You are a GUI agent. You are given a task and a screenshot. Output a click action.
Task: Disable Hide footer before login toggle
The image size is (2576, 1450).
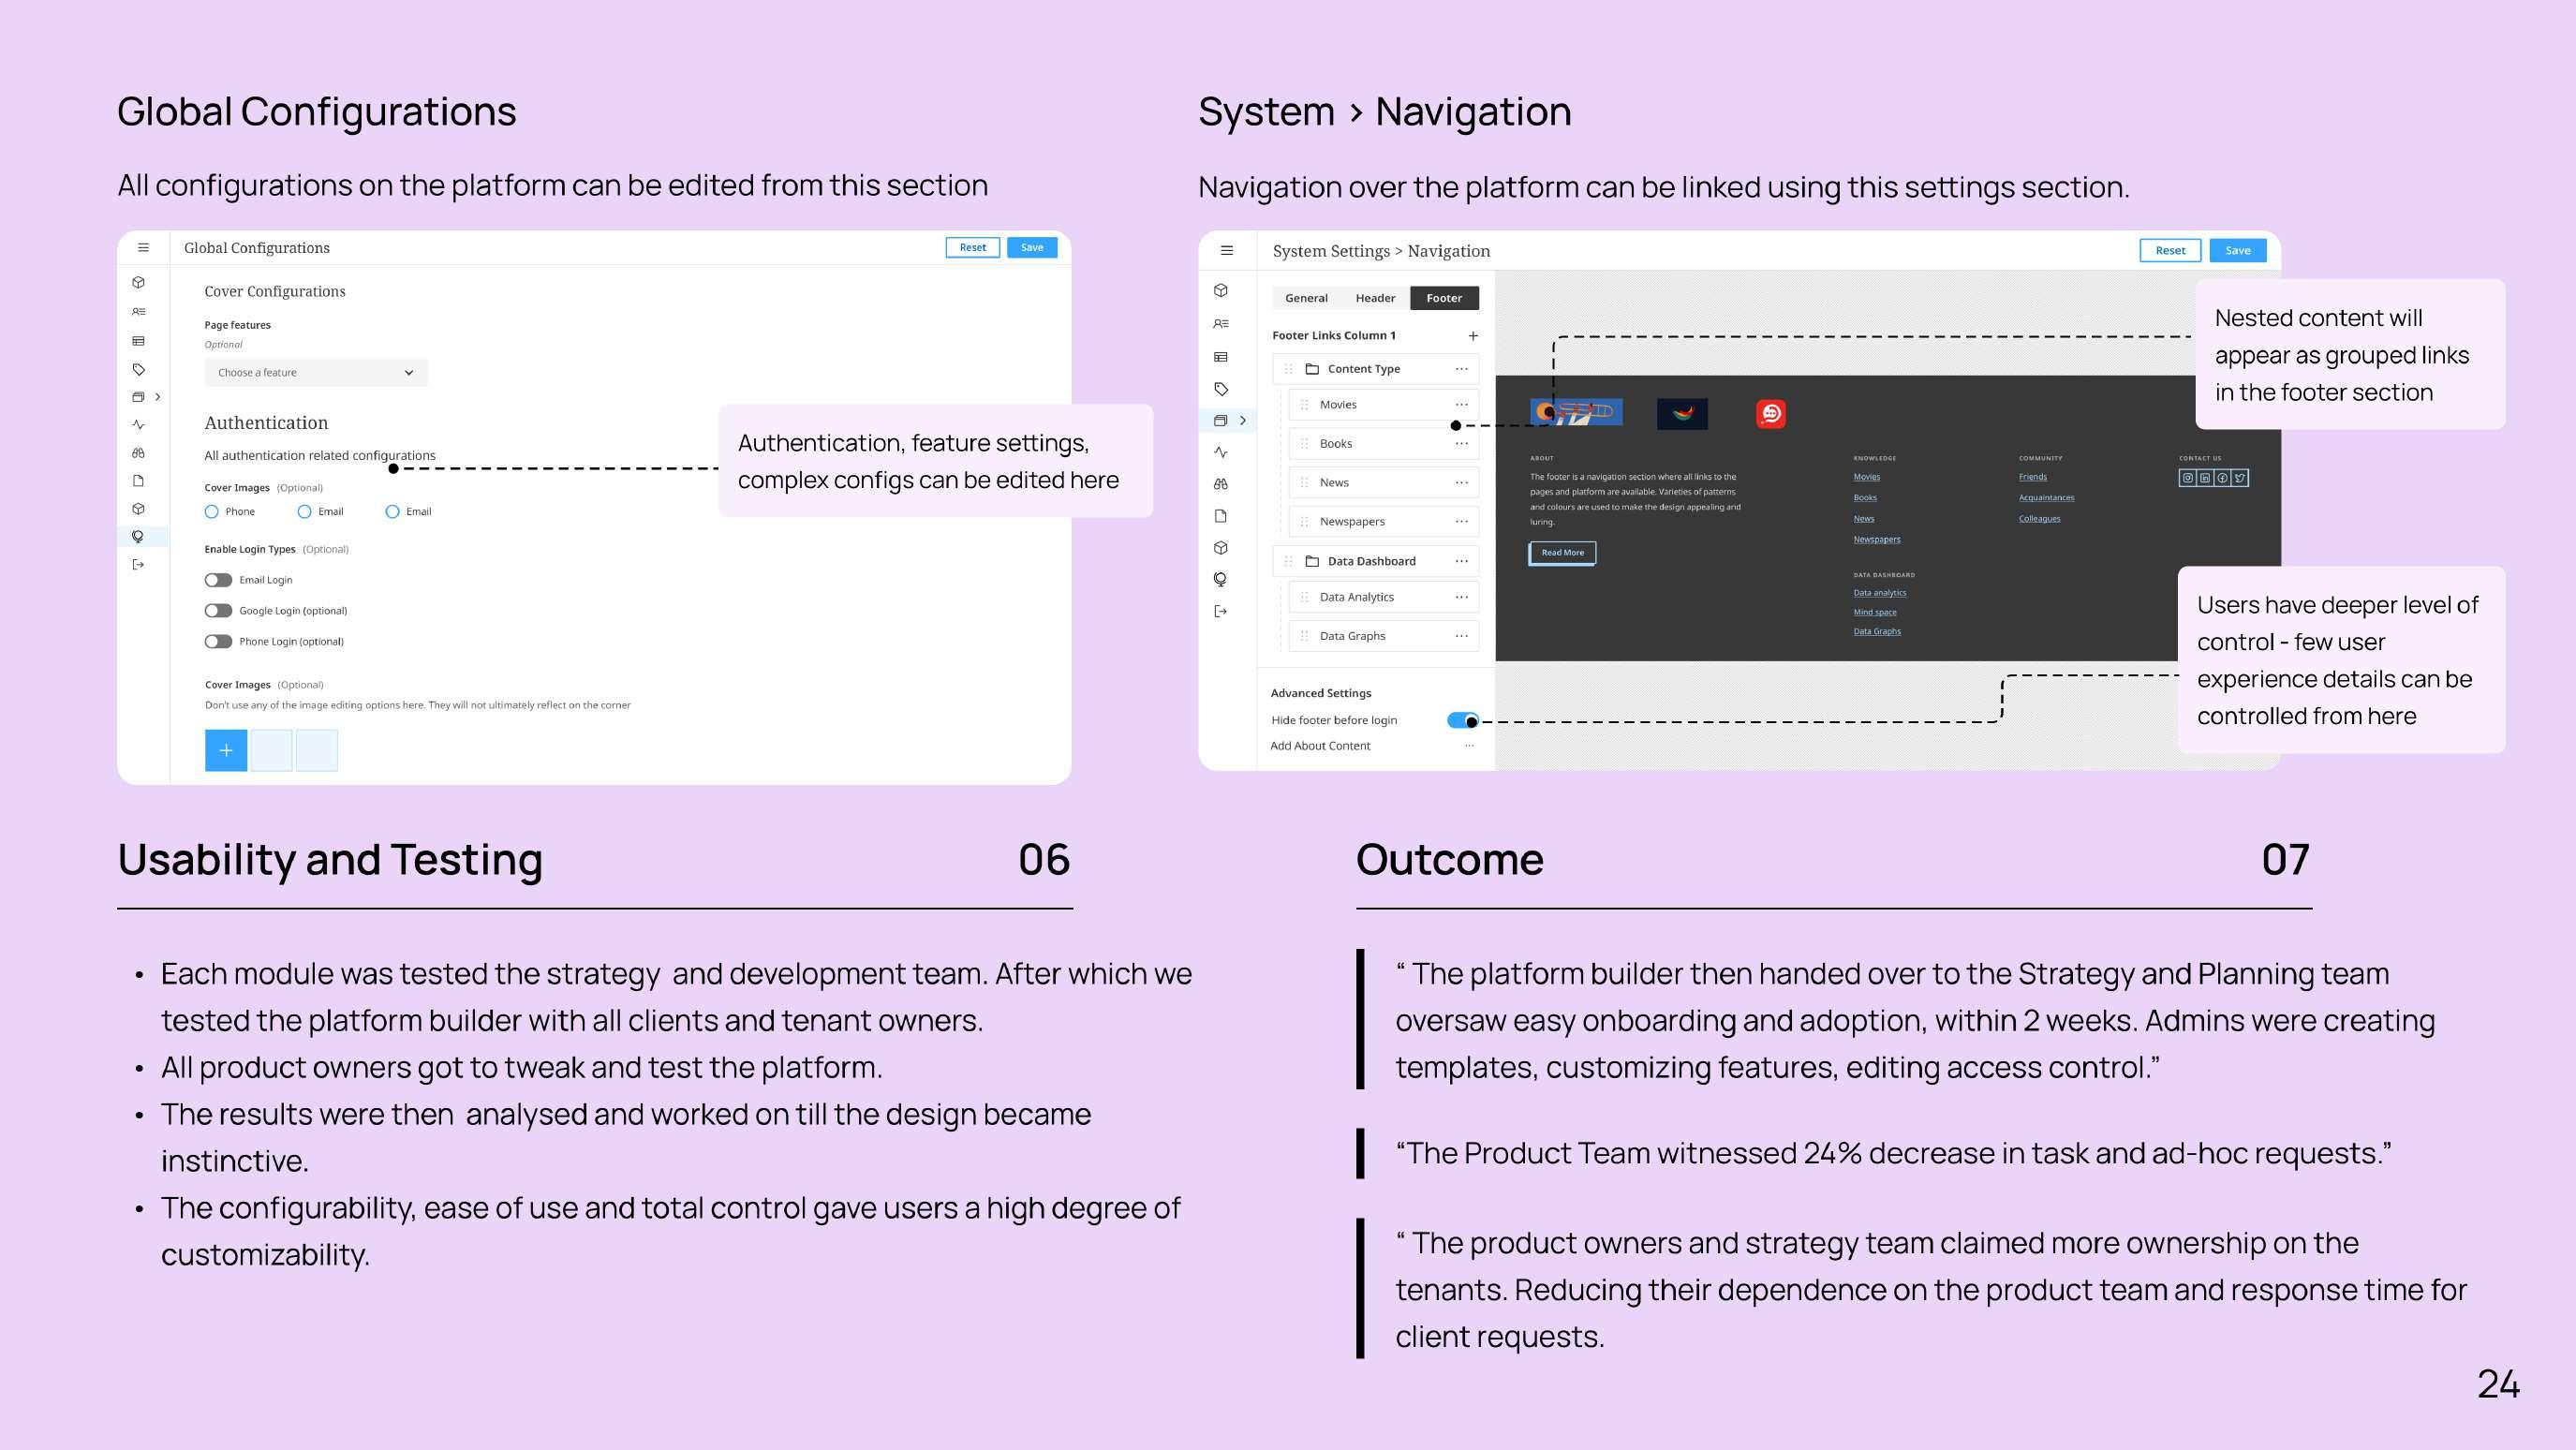pos(1462,720)
